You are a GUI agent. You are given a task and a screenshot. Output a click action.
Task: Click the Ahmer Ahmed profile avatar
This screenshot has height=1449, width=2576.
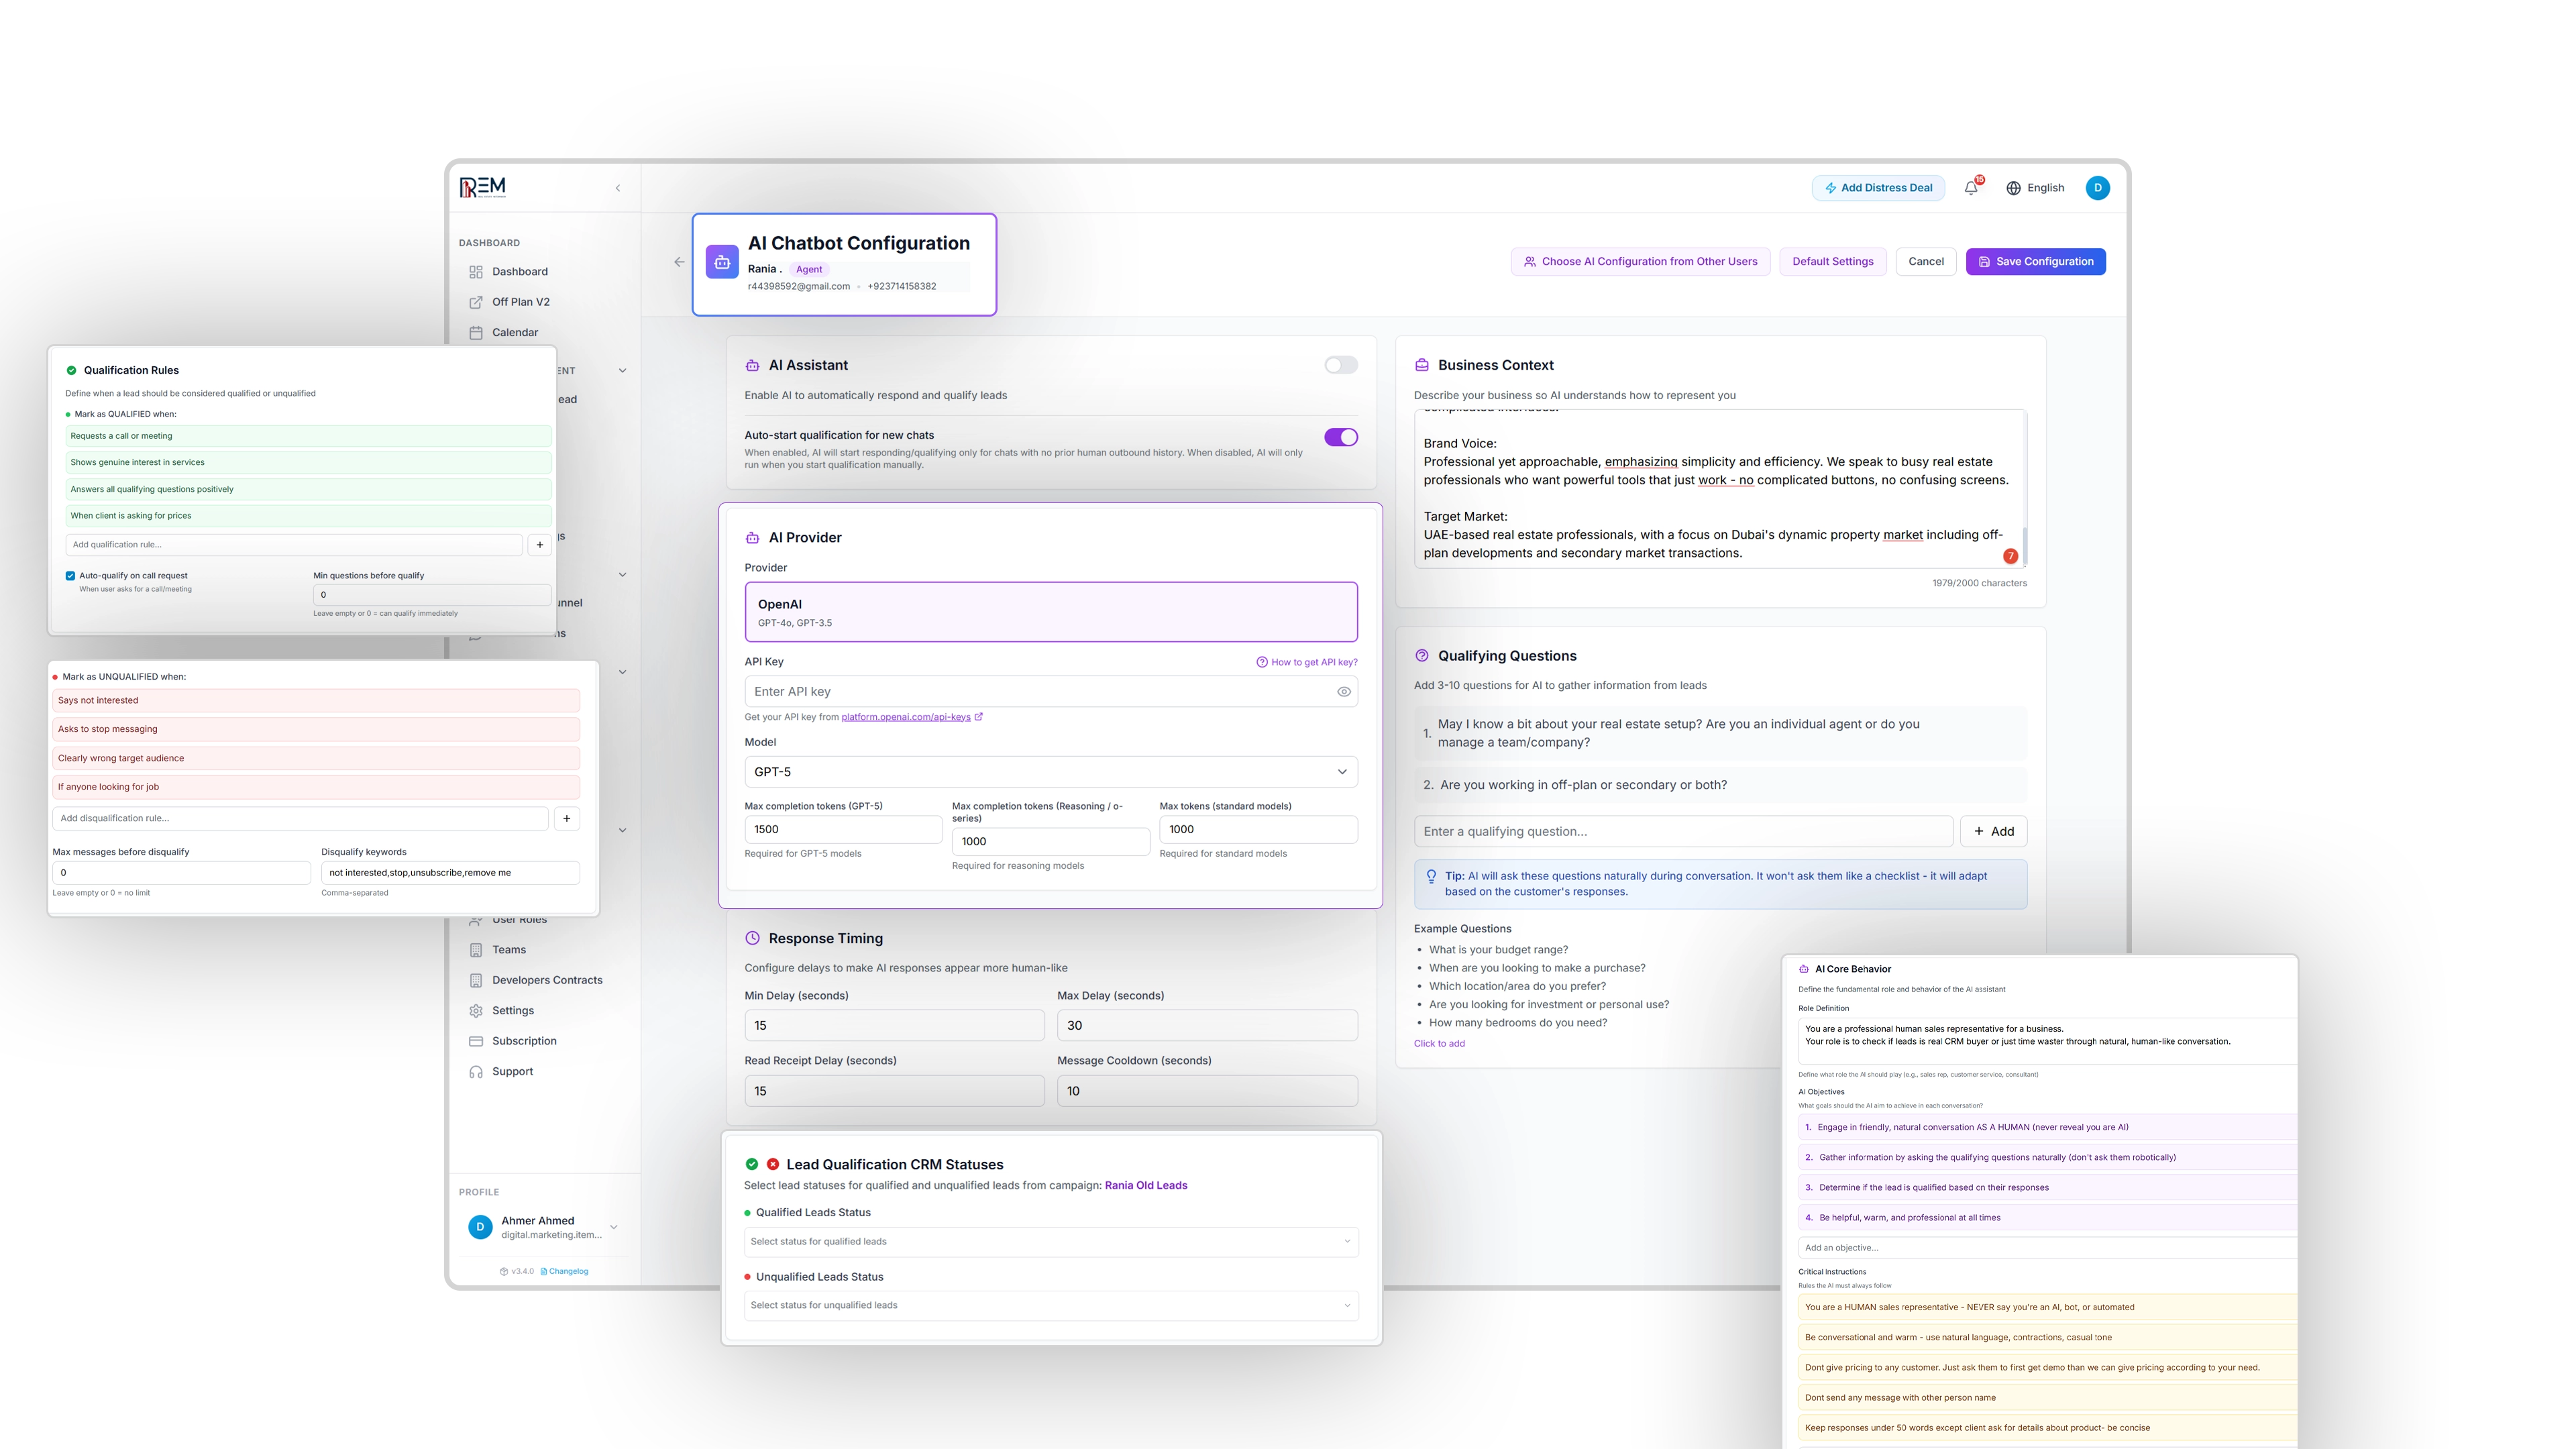pos(480,1227)
